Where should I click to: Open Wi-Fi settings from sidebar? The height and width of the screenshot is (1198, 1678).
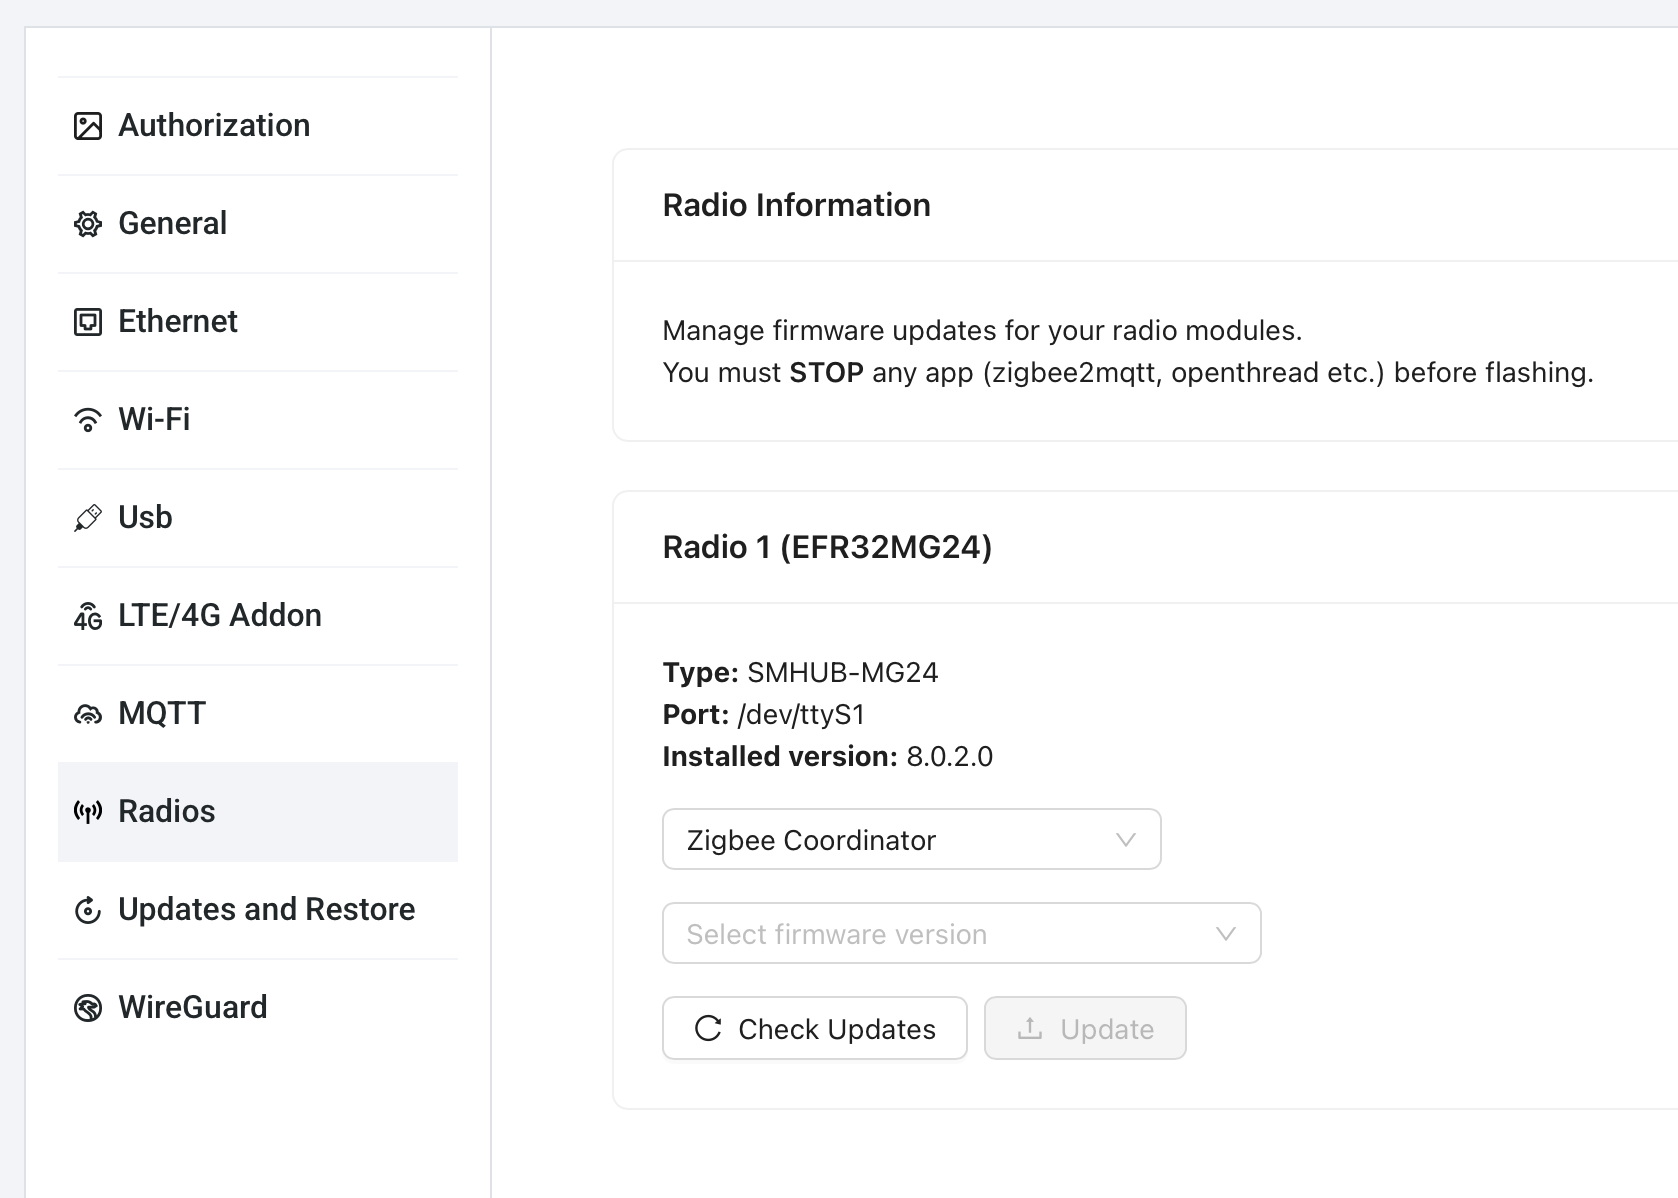[258, 420]
